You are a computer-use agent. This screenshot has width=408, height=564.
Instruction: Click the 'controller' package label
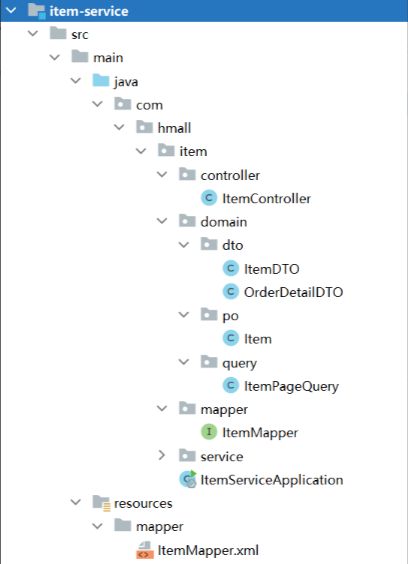point(230,175)
